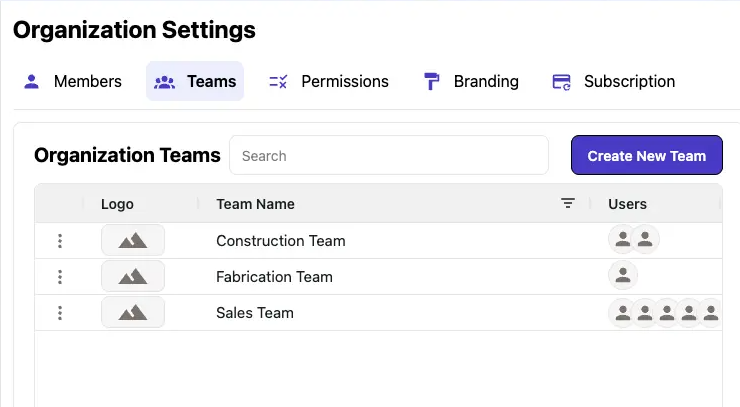This screenshot has height=407, width=740.
Task: Open Construction Team row options menu
Action: point(60,241)
